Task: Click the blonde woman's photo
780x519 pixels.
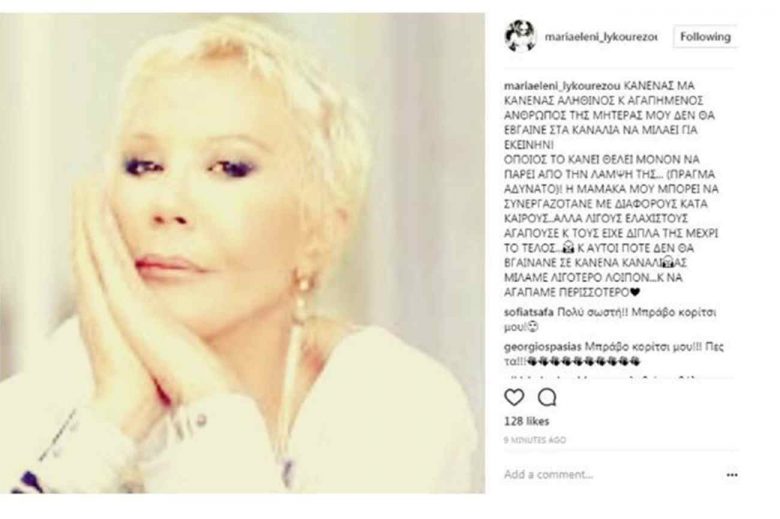Action: pyautogui.click(x=242, y=253)
